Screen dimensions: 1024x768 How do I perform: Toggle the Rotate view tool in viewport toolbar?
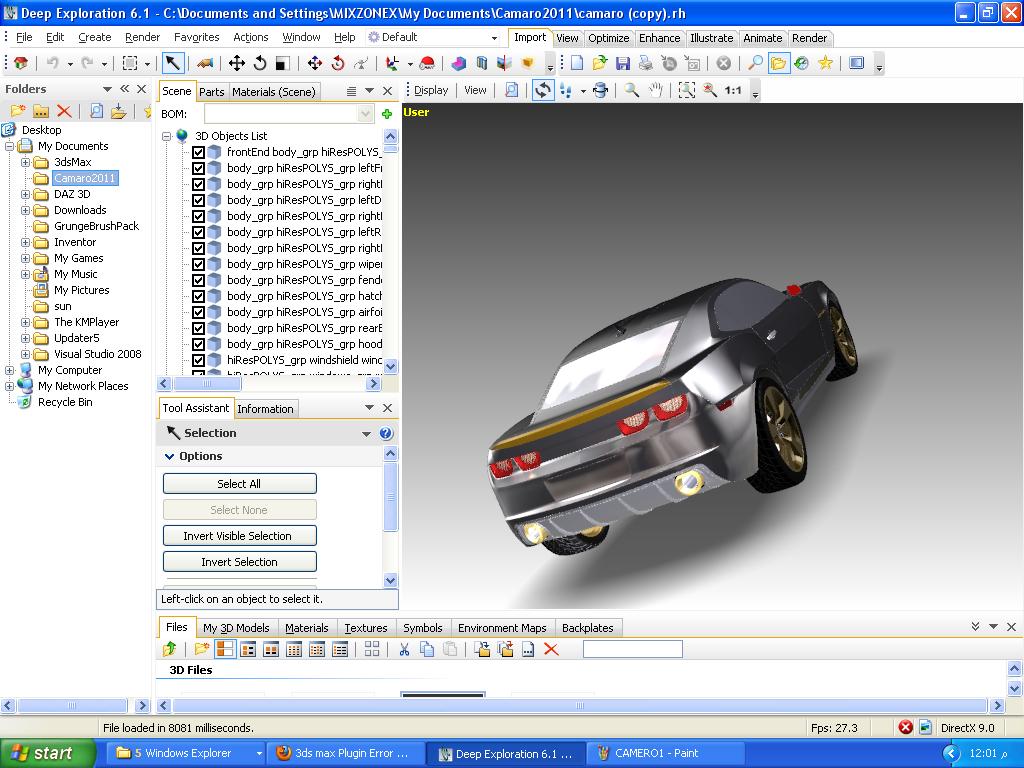click(543, 90)
